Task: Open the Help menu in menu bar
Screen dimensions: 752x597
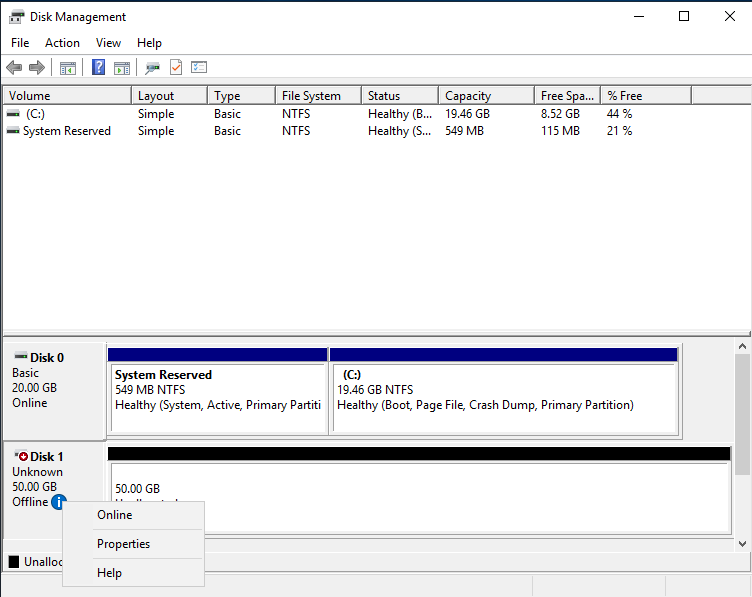Action: [x=149, y=43]
